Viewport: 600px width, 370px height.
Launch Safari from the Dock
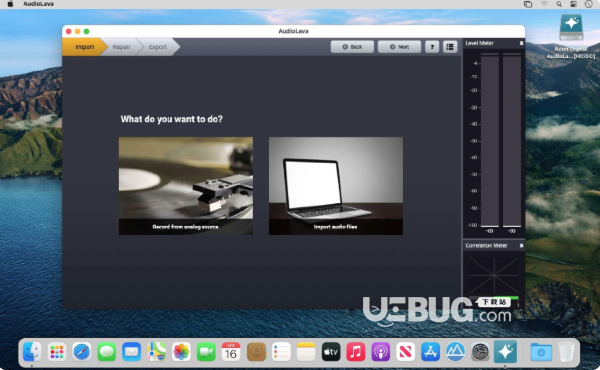tap(82, 352)
